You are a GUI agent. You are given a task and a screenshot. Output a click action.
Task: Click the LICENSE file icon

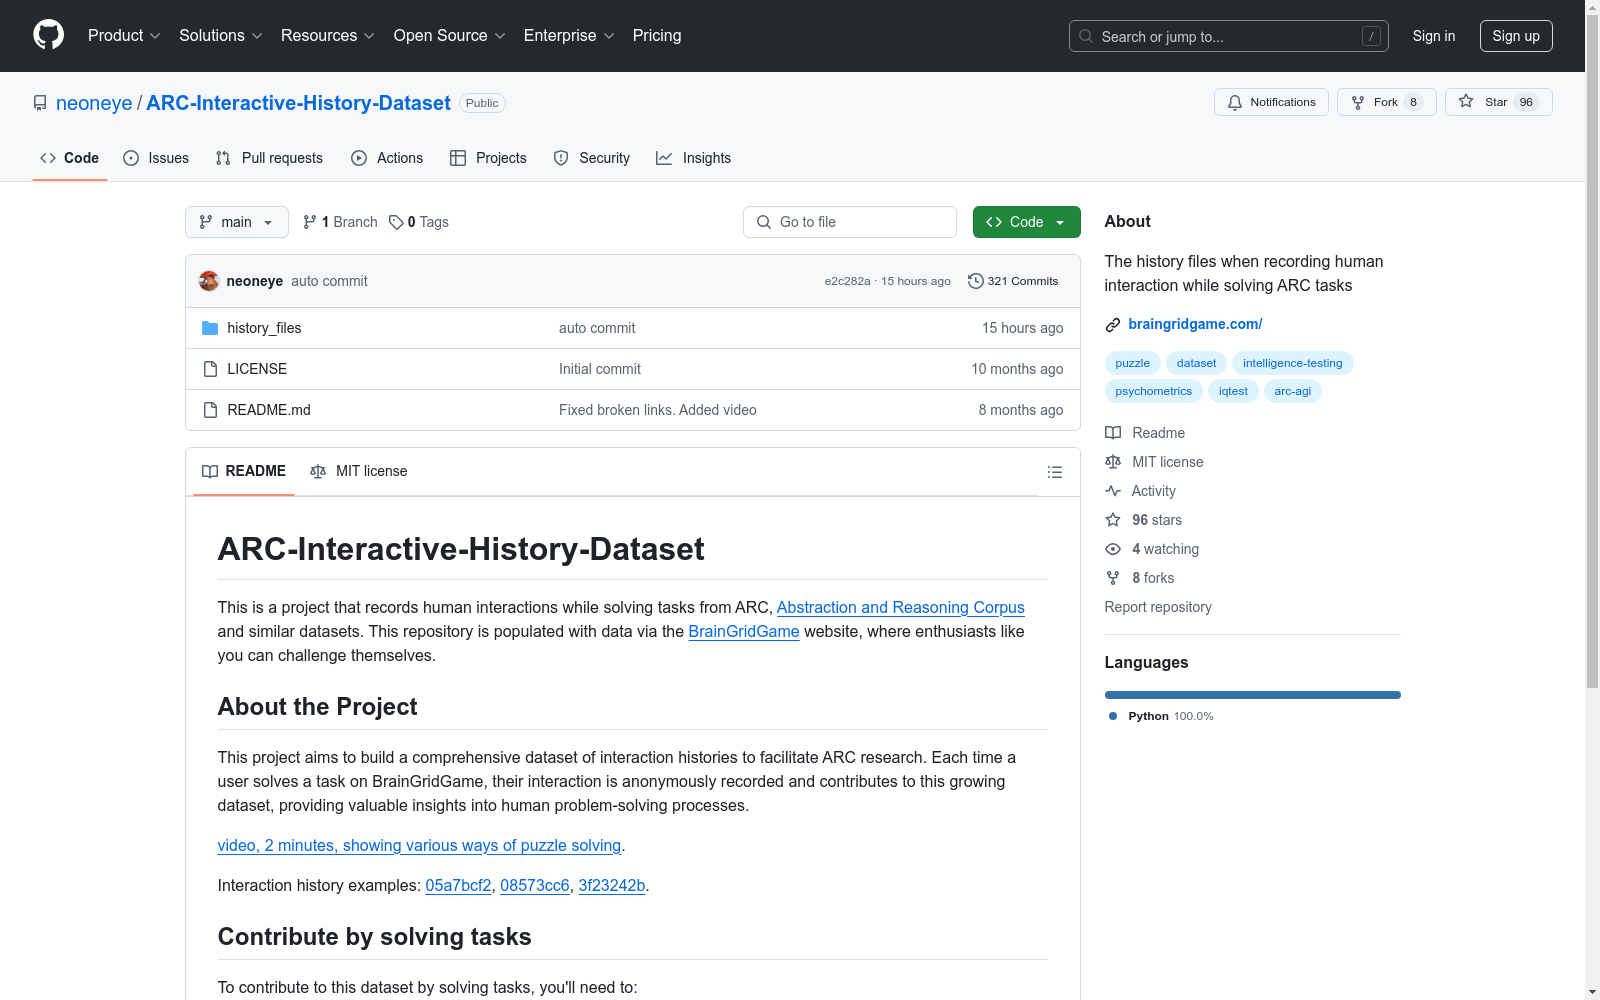210,369
